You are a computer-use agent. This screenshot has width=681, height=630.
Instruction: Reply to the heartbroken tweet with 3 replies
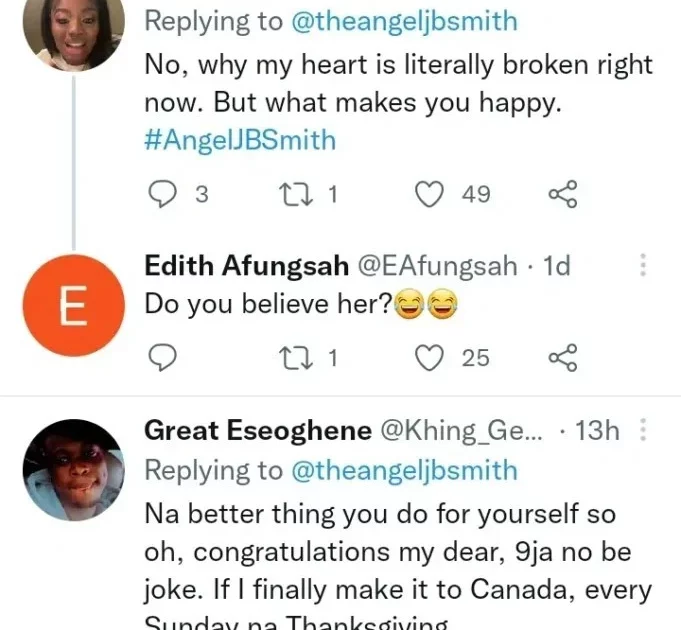pyautogui.click(x=162, y=194)
